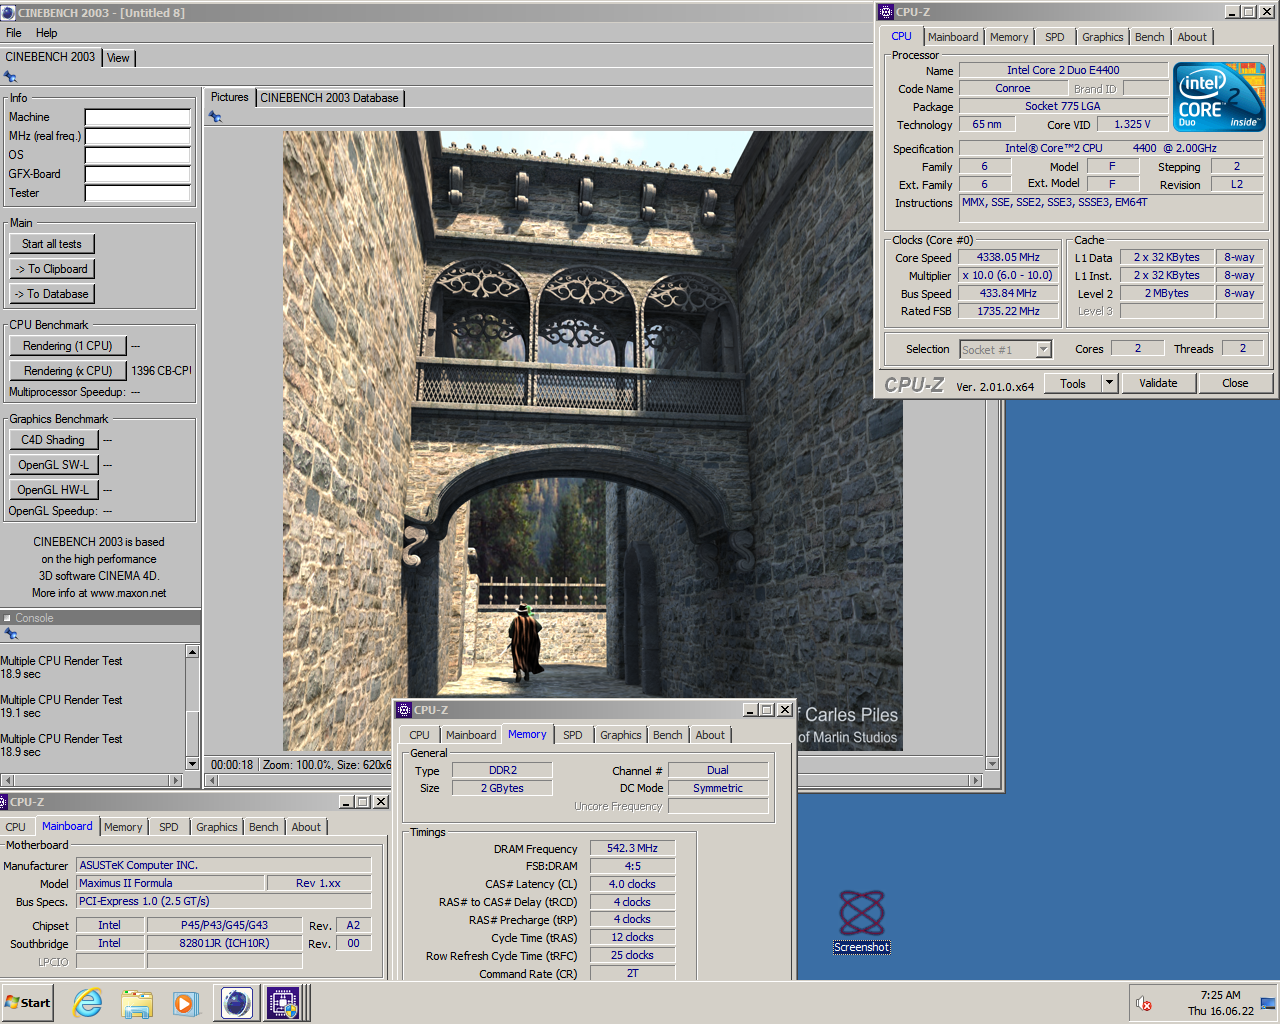Open the About tab in the CPU-Z Memory window
The width and height of the screenshot is (1280, 1024).
click(x=710, y=735)
